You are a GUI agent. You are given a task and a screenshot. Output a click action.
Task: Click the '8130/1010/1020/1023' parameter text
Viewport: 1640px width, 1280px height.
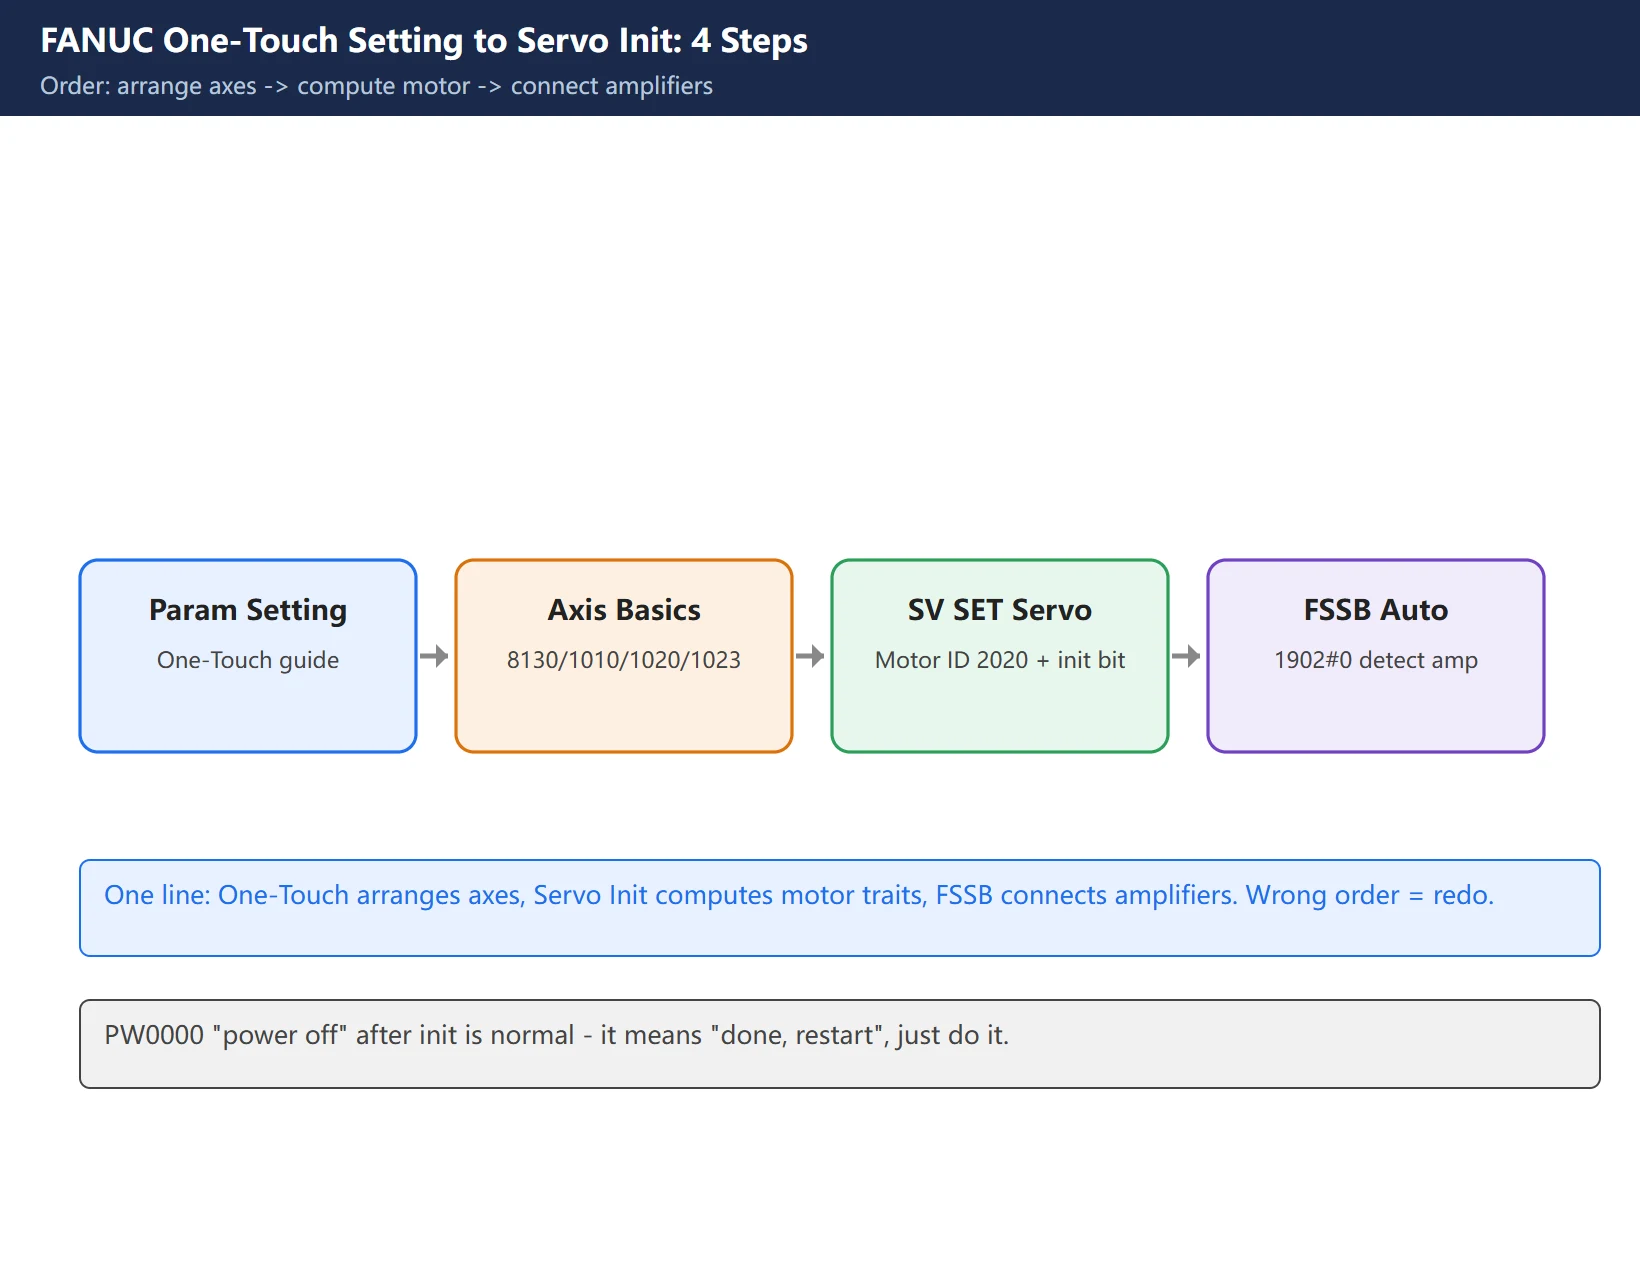coord(624,660)
